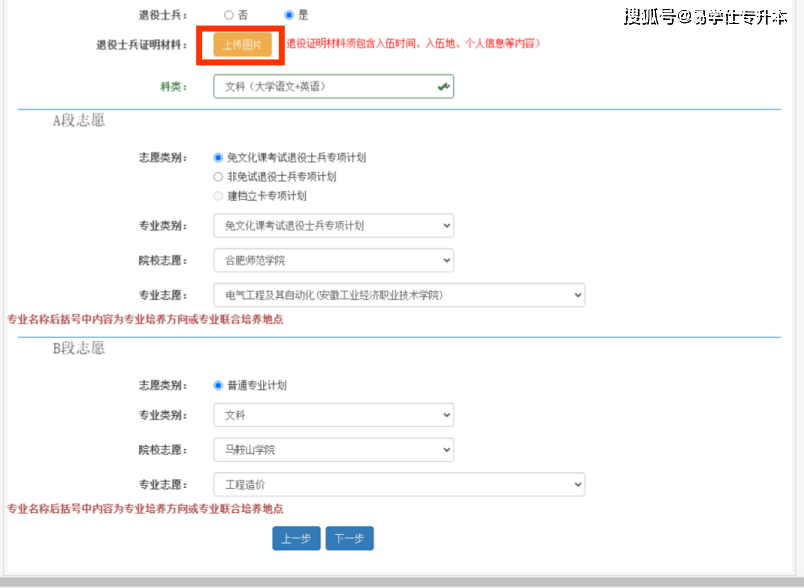
Task: Click the B段志愿 section heading
Action: click(x=79, y=349)
